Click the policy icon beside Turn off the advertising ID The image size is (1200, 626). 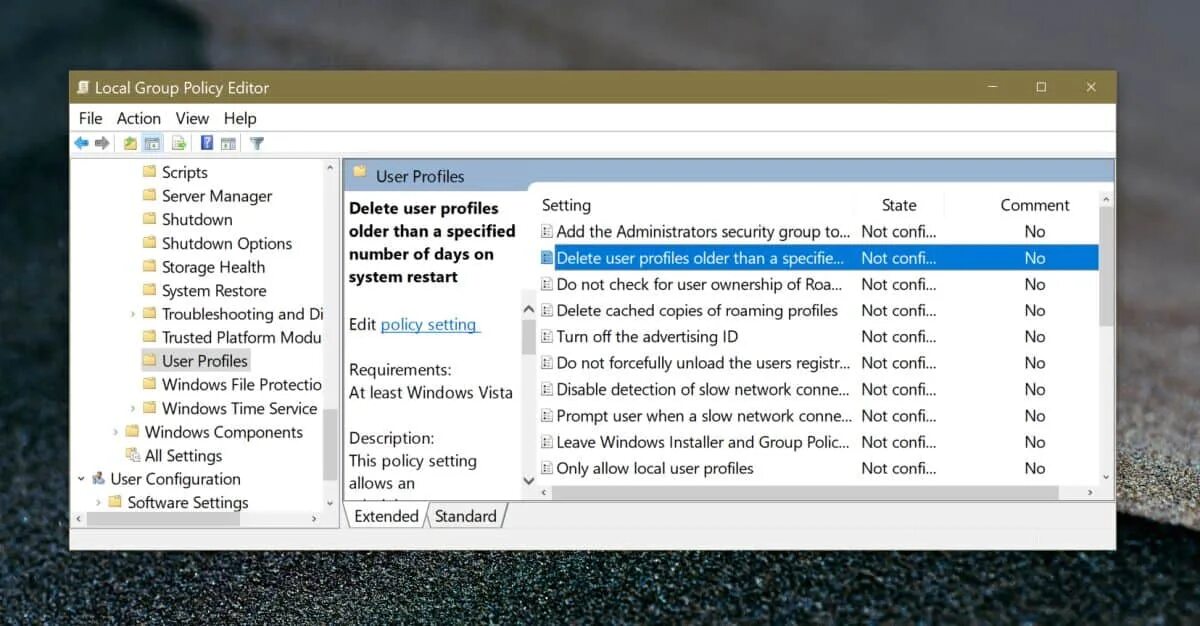coord(547,337)
